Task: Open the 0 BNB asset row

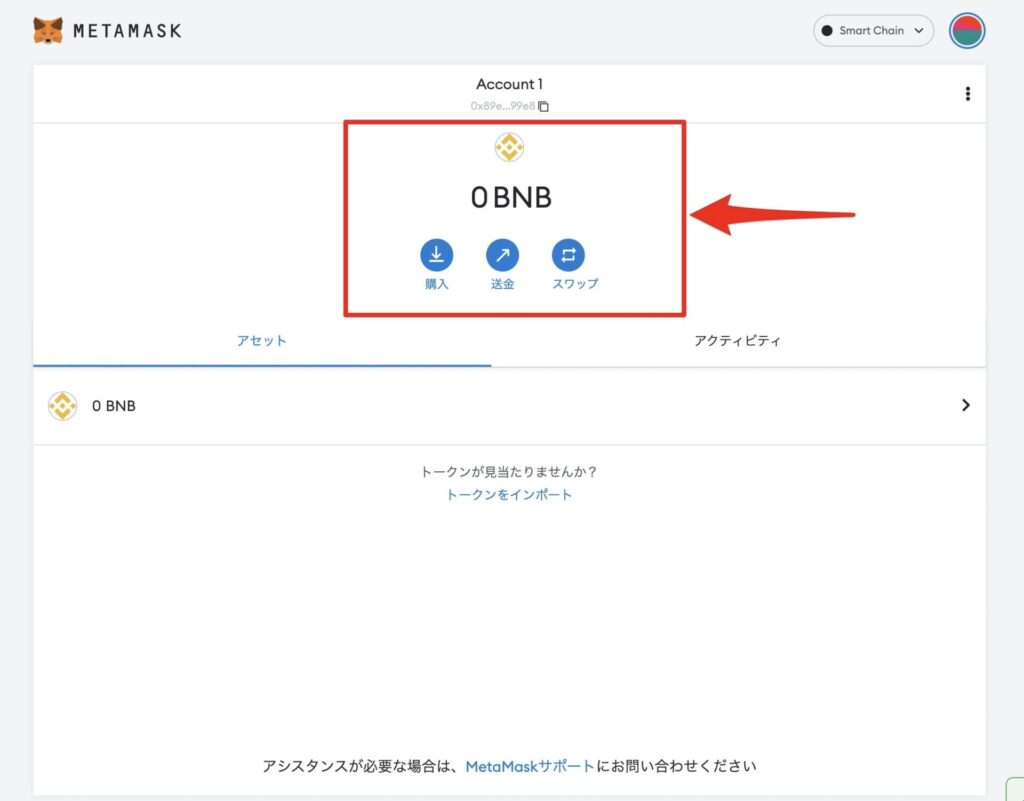Action: point(509,406)
